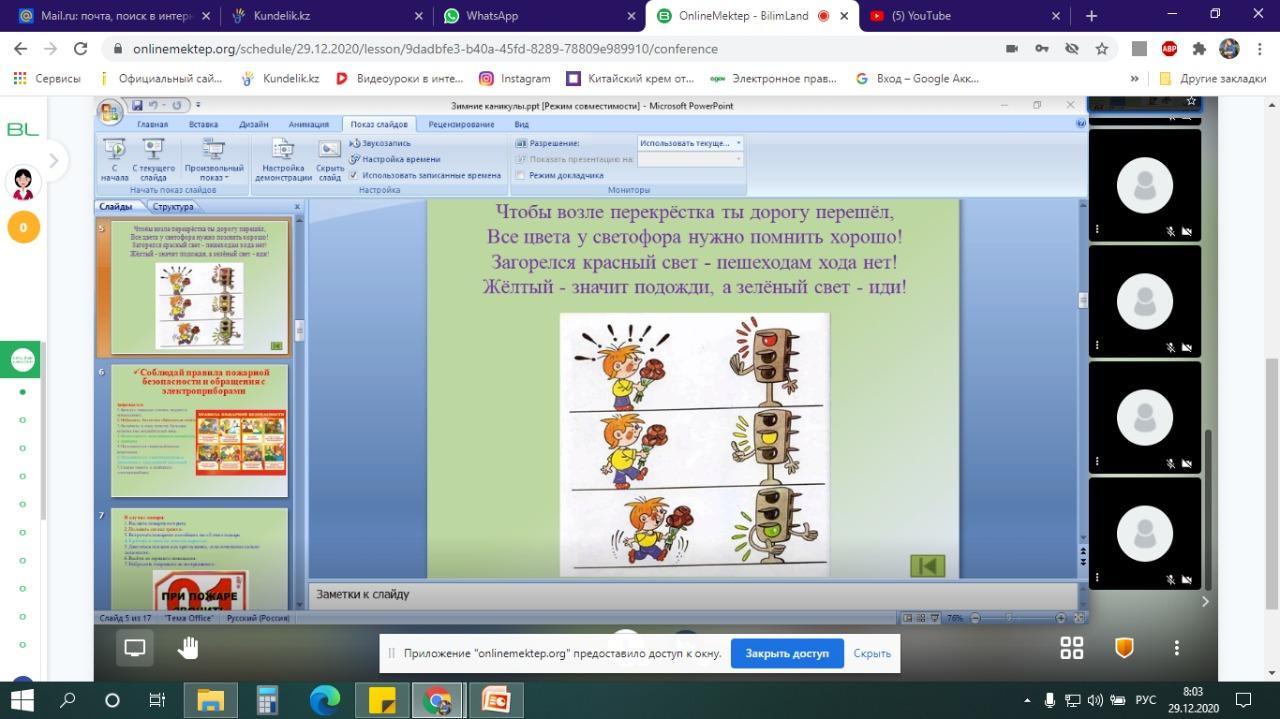Switch to the WhatsApp browser tab
The width and height of the screenshot is (1280, 719).
[x=540, y=16]
